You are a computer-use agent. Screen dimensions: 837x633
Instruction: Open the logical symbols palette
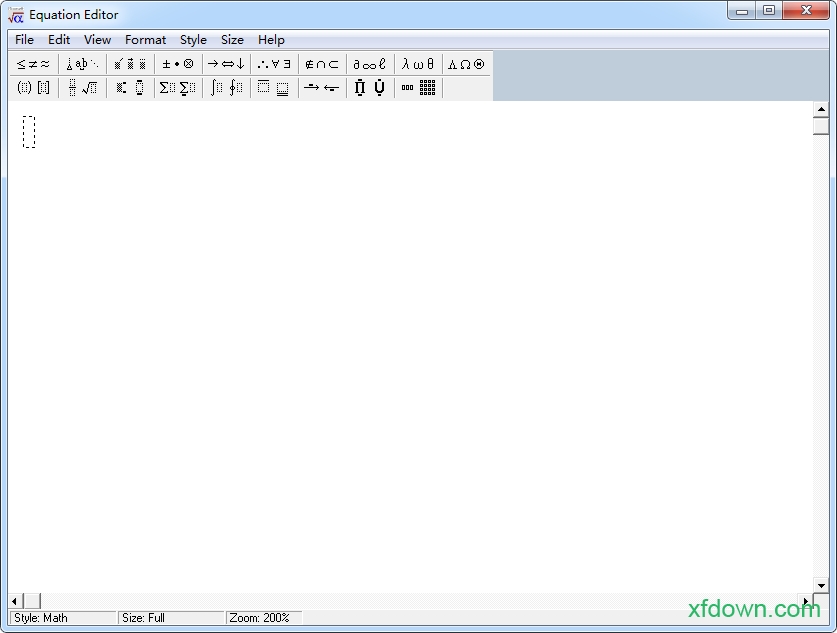pos(274,64)
